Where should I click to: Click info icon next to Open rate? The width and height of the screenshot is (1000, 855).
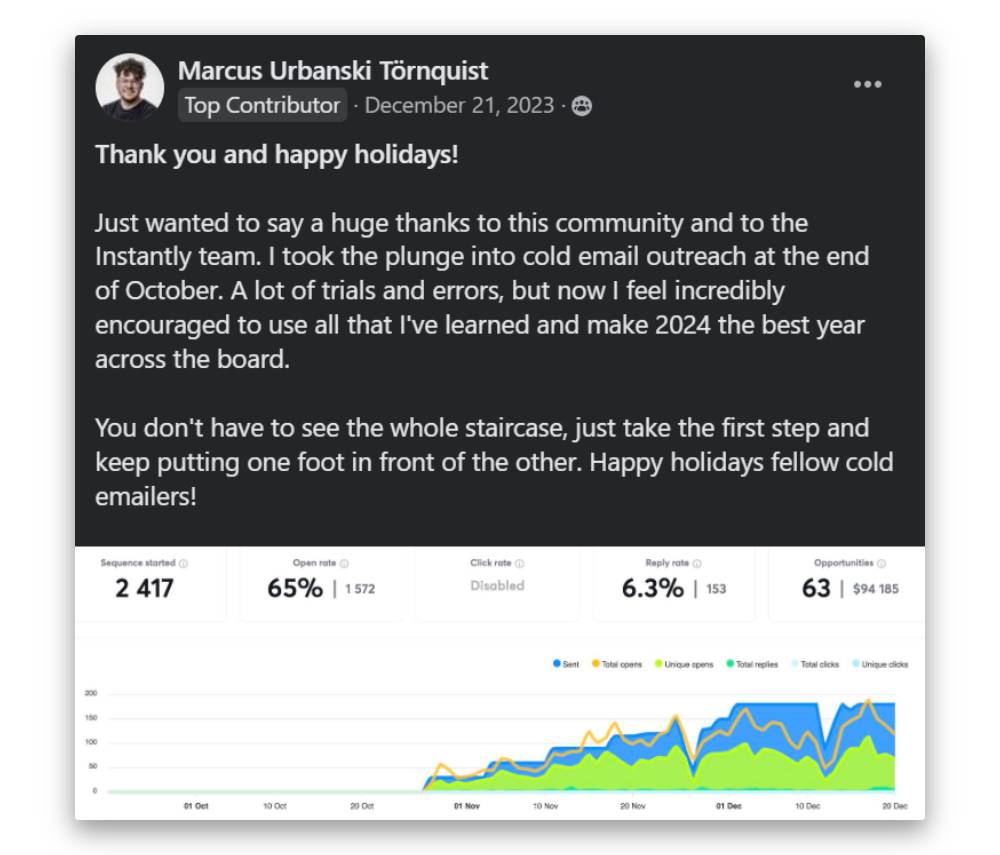click(345, 564)
